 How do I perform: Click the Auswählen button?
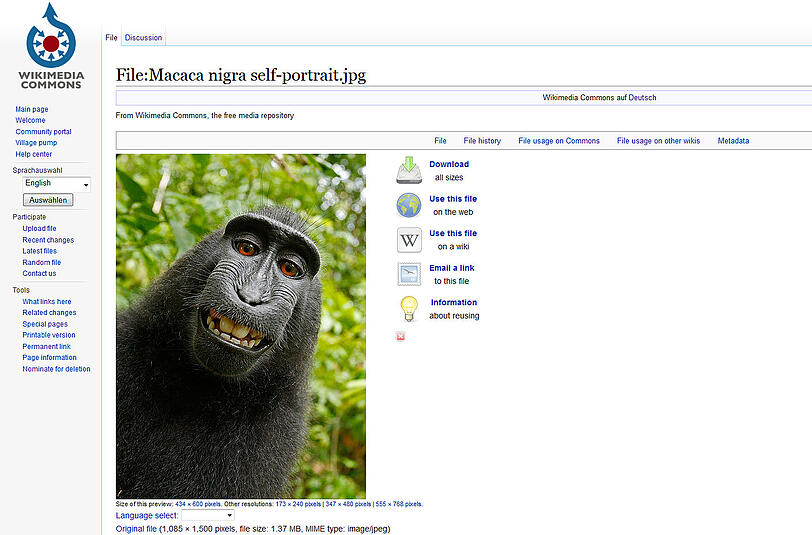pyautogui.click(x=48, y=200)
